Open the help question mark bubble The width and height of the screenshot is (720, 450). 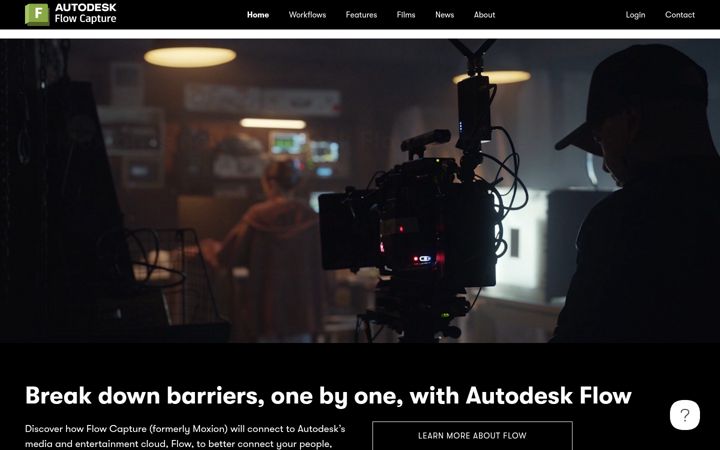(684, 415)
